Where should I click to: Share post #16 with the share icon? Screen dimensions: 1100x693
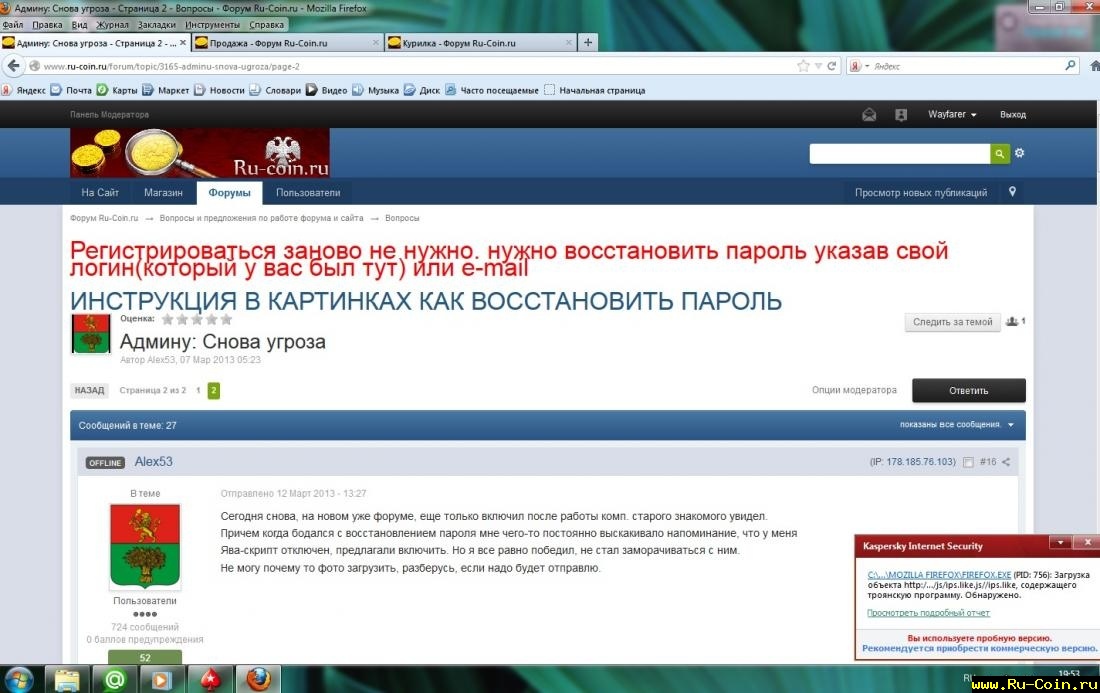pos(1006,462)
